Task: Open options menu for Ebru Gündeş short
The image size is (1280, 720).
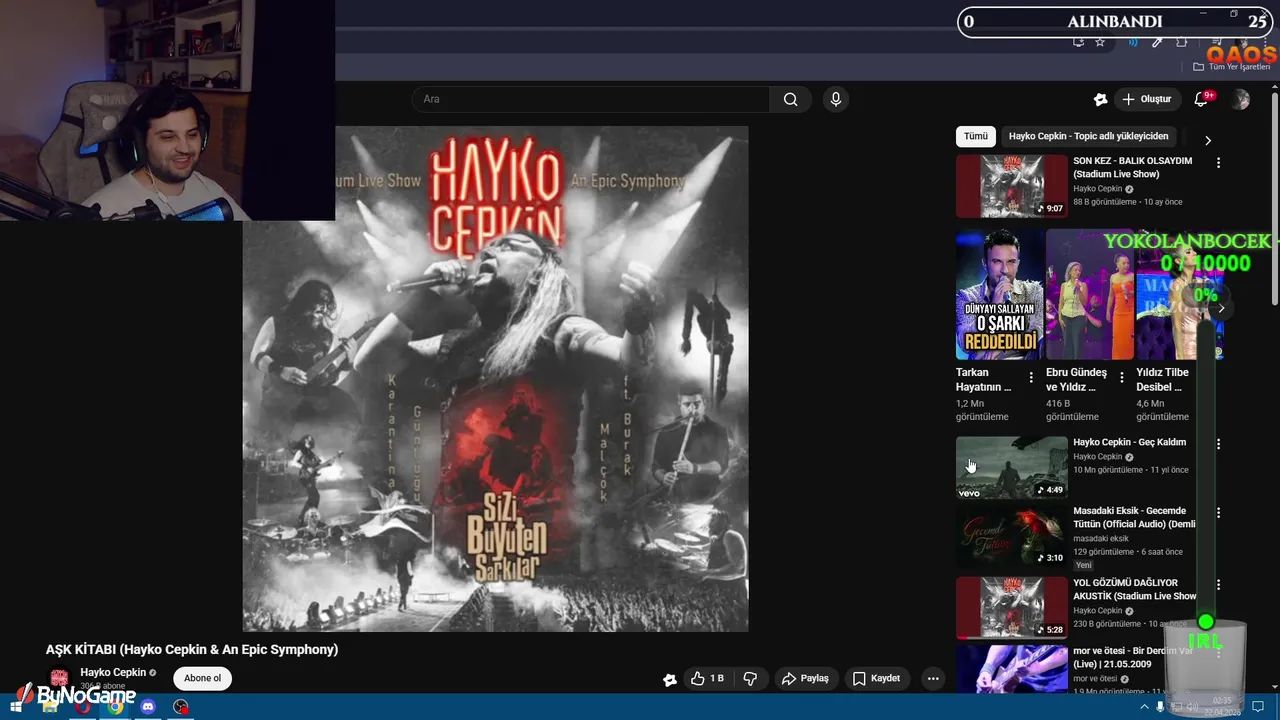Action: coord(1121,378)
